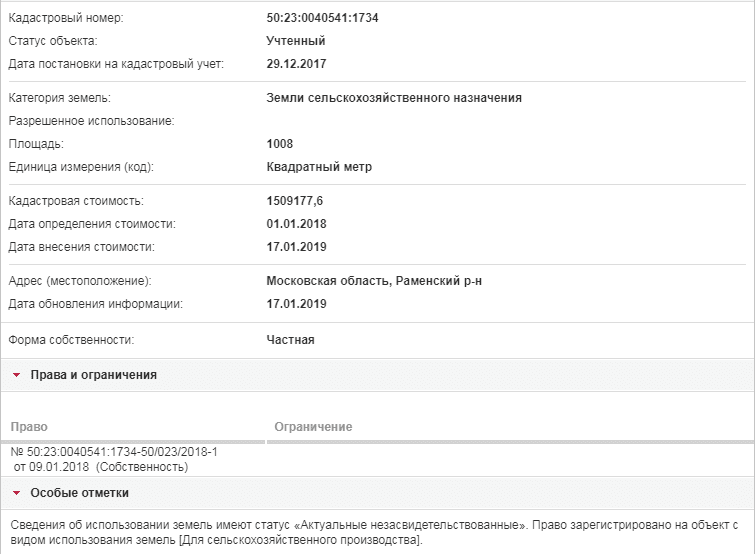Click the Особые отметки header title
755x554 pixels.
tap(79, 493)
